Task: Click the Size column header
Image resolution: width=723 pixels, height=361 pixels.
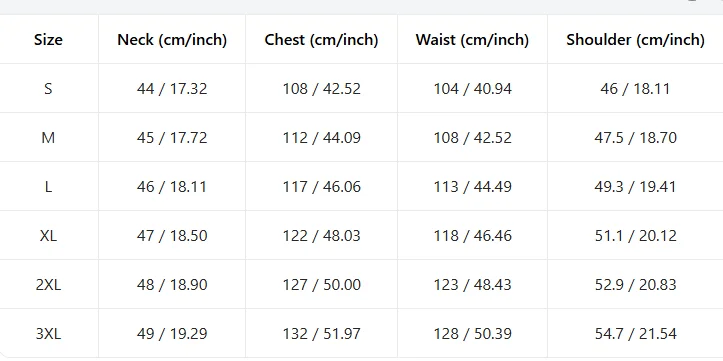Action: click(48, 40)
